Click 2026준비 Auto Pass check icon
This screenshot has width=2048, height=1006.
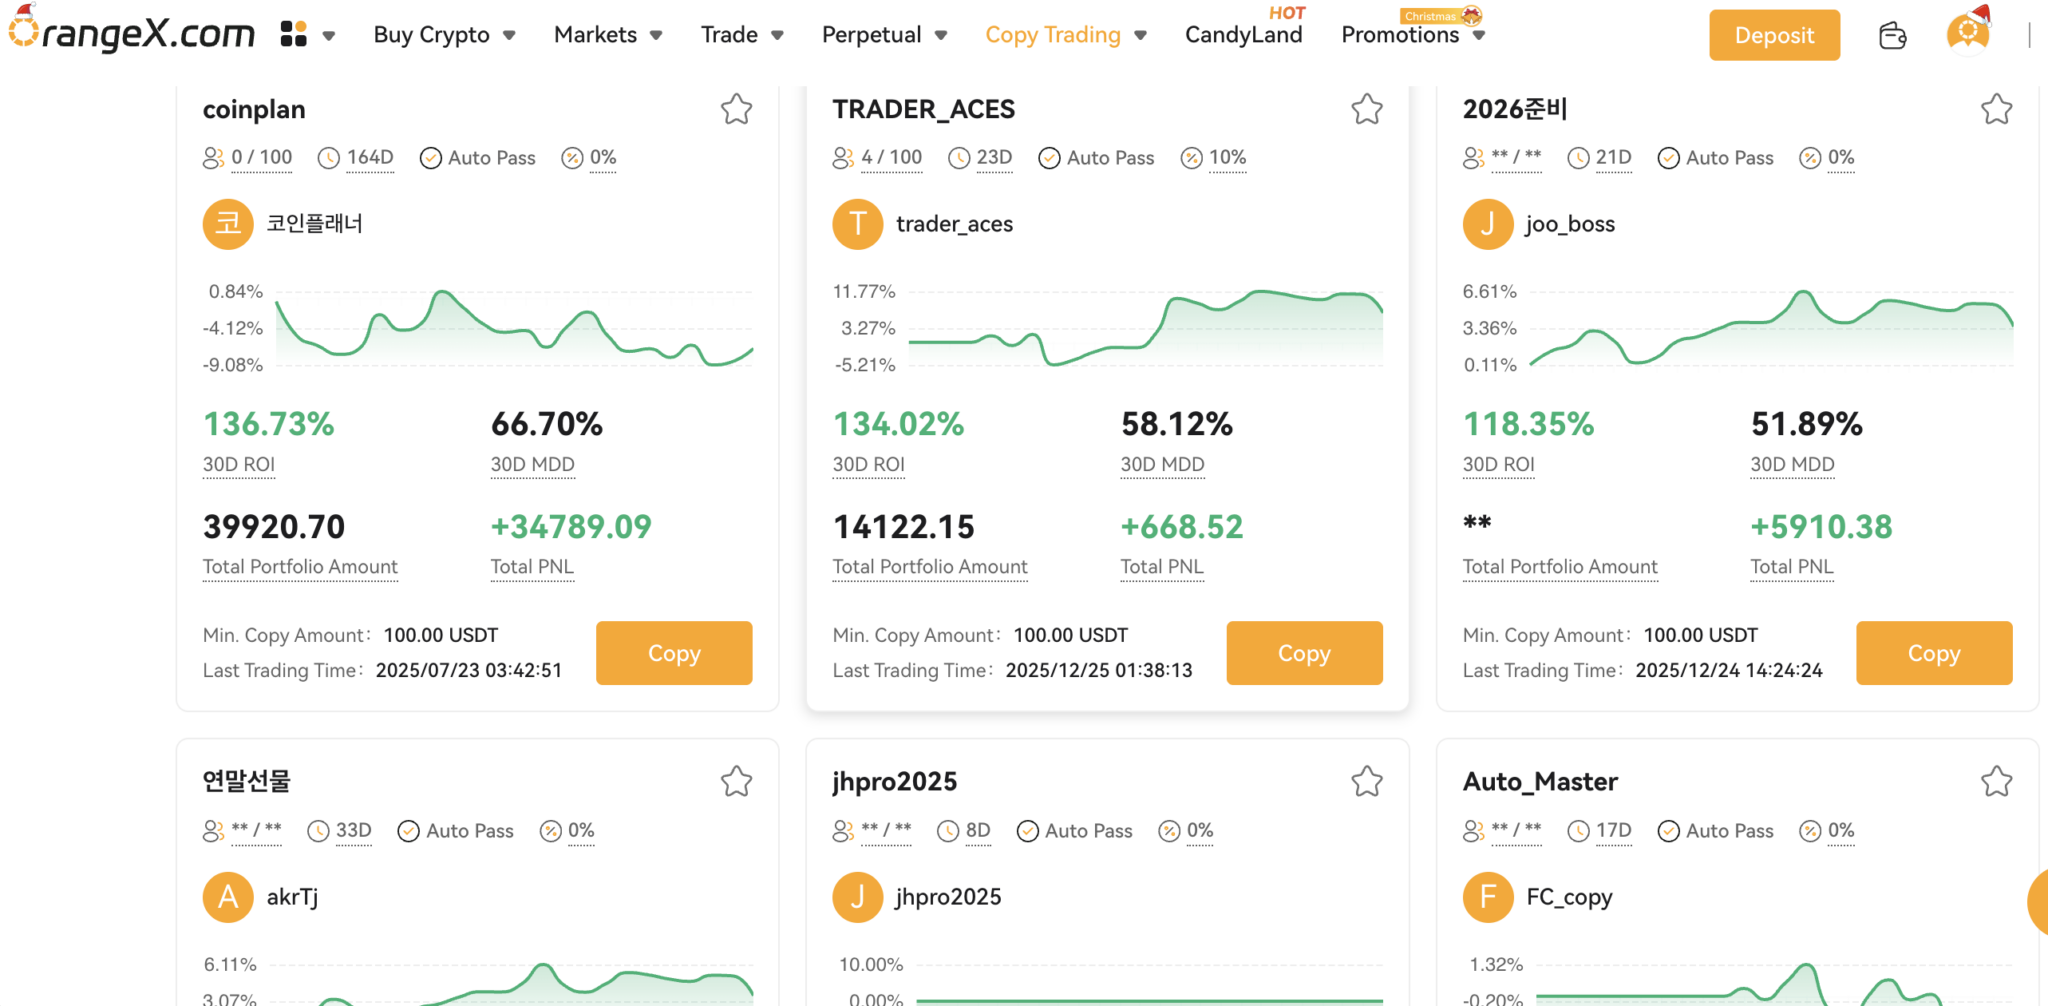[1668, 158]
